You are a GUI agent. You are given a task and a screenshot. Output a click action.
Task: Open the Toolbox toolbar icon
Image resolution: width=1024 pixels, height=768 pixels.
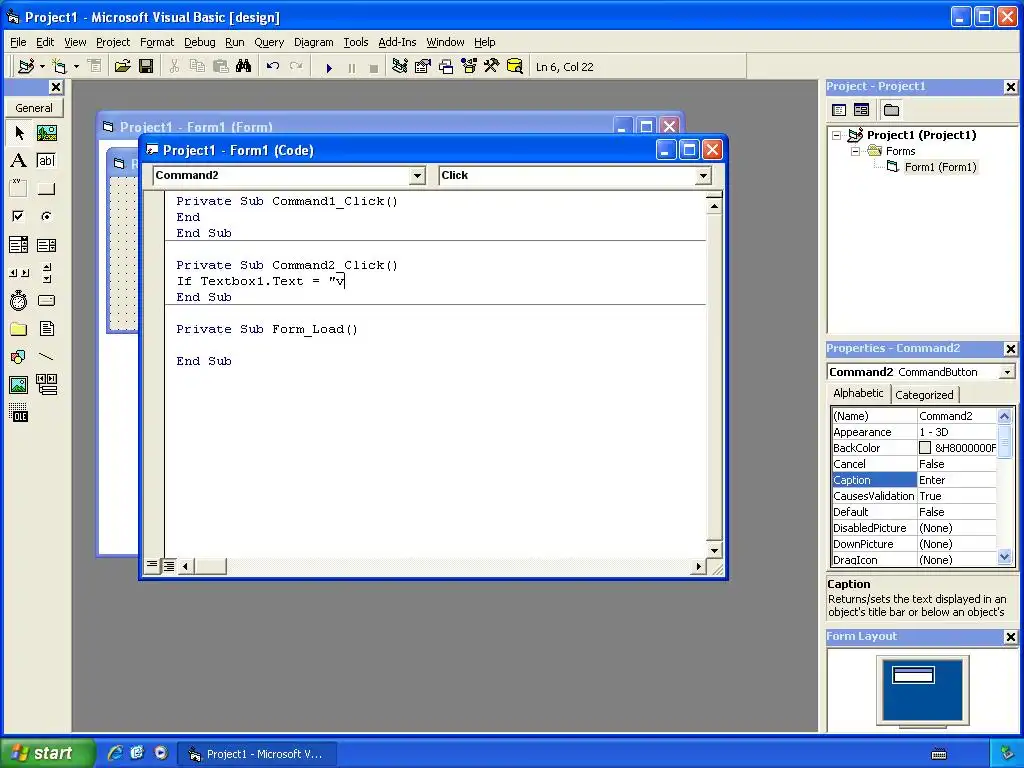coord(492,67)
